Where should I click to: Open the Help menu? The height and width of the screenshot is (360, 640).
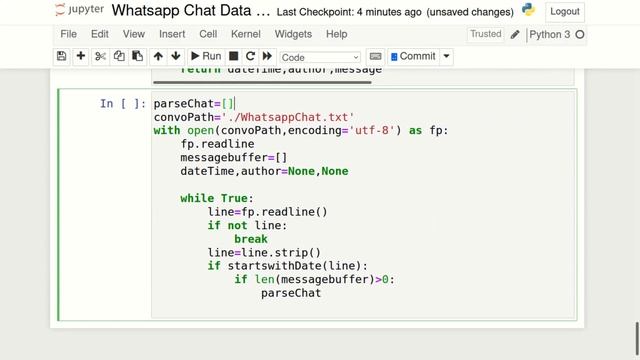pyautogui.click(x=337, y=34)
